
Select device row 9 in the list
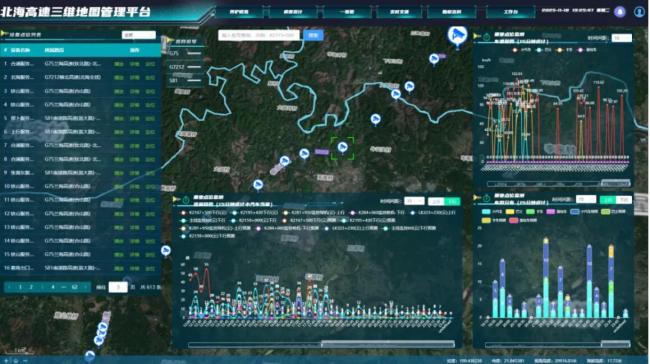[x=80, y=172]
